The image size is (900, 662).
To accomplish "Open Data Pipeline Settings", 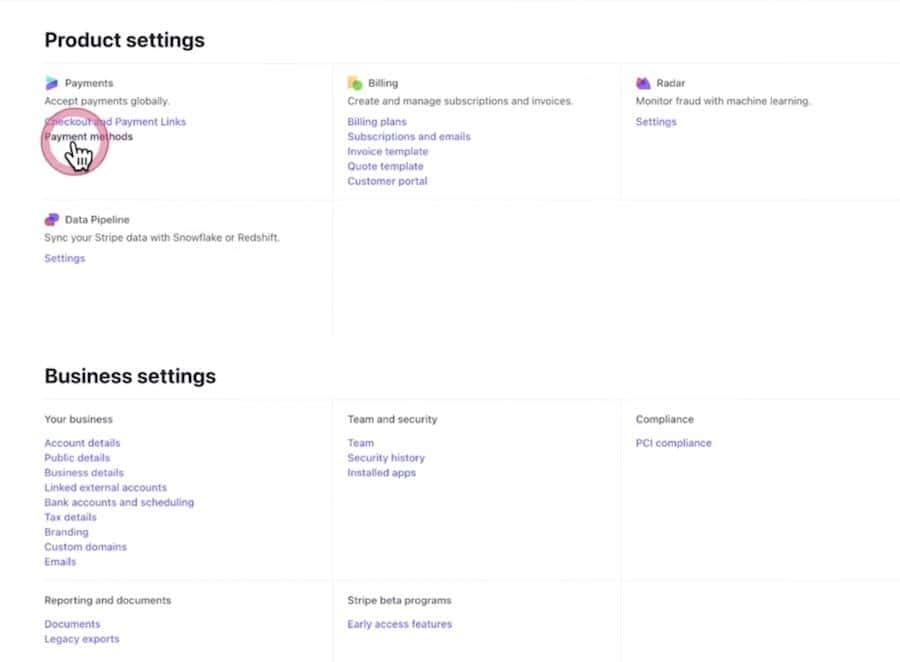I will click(64, 258).
